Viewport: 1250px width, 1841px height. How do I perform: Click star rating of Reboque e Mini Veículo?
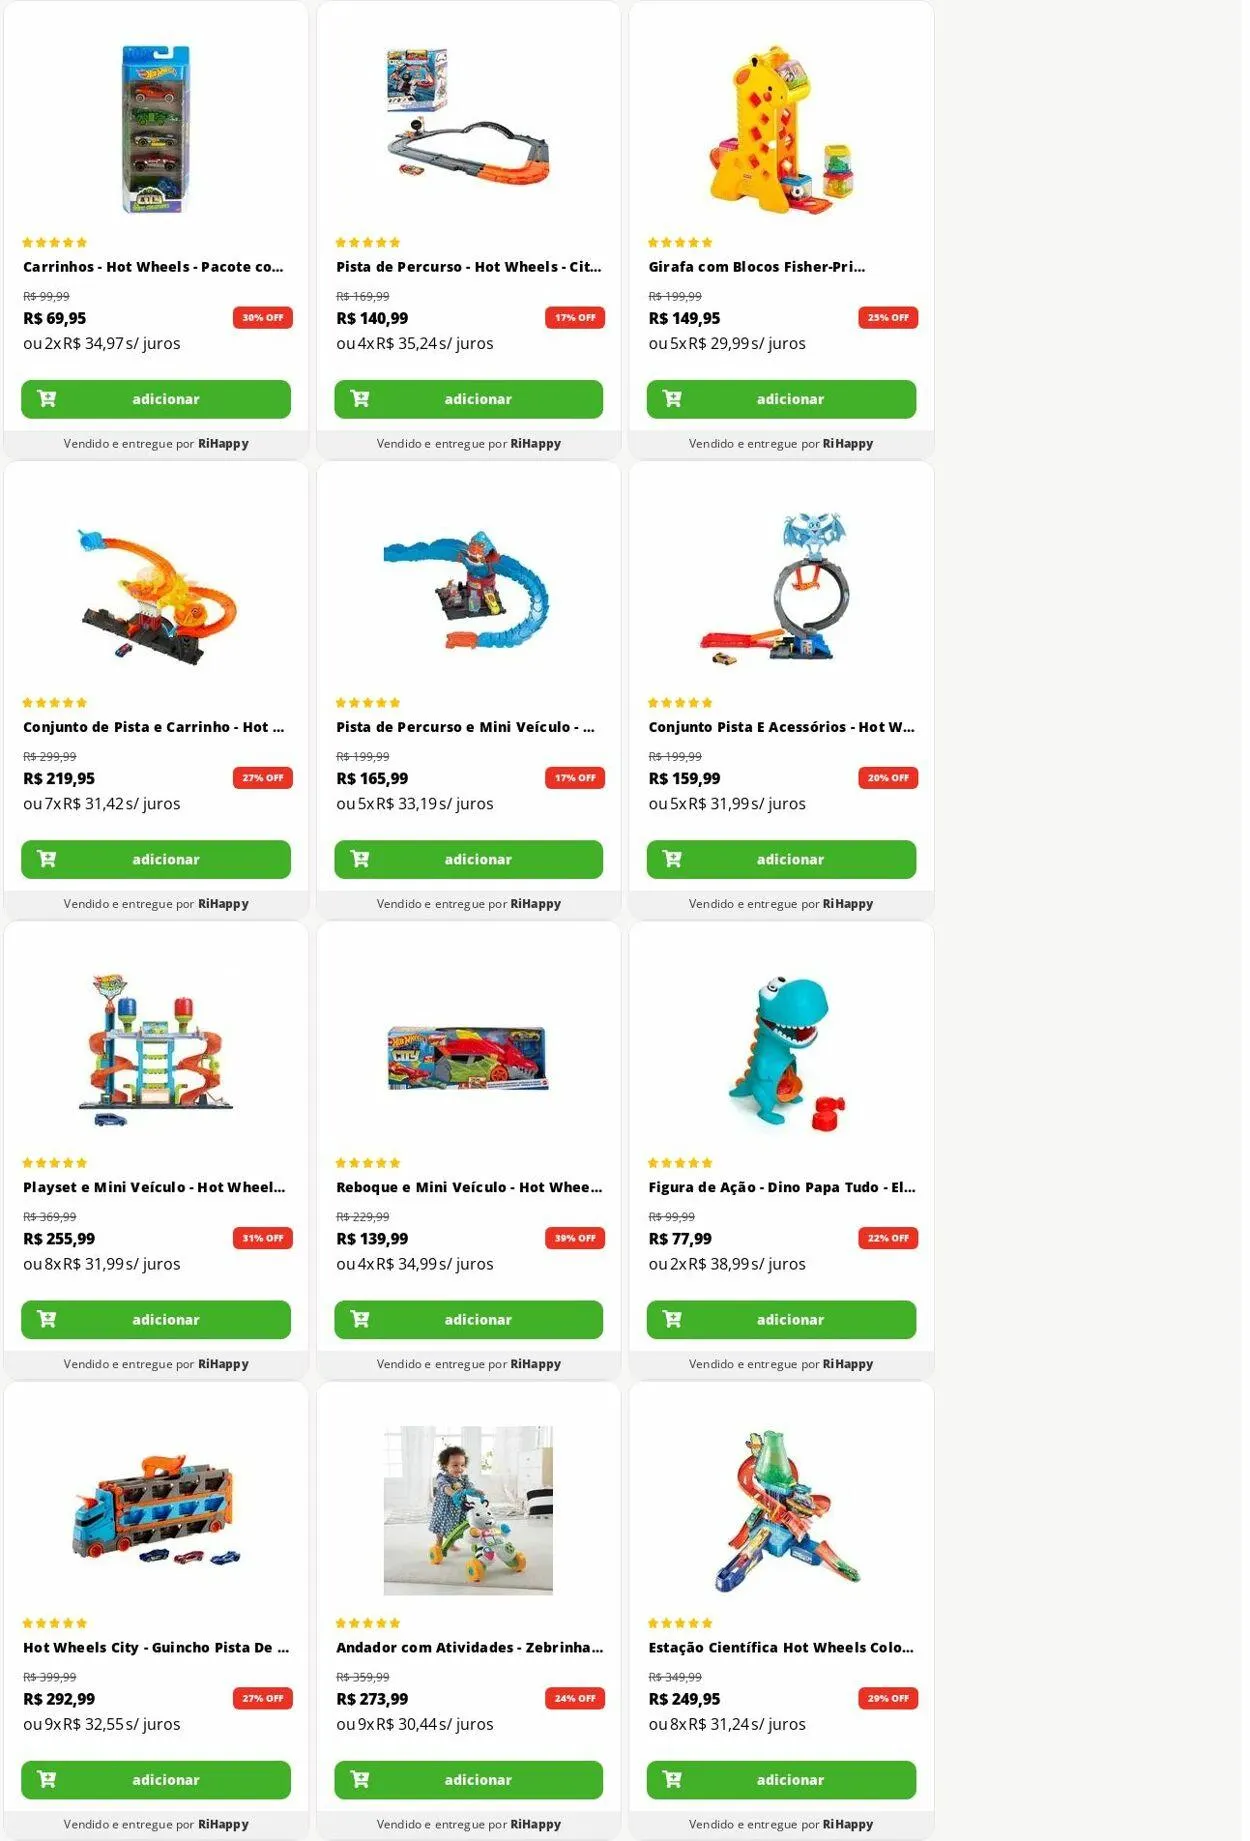(x=368, y=1163)
